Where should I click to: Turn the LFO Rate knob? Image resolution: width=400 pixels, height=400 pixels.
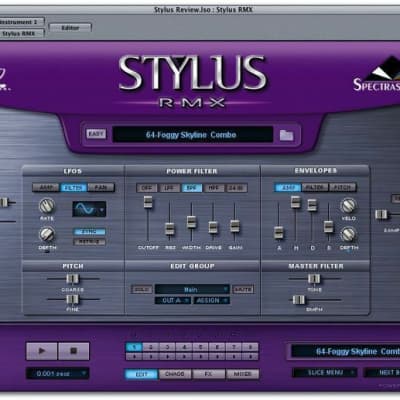click(x=47, y=206)
